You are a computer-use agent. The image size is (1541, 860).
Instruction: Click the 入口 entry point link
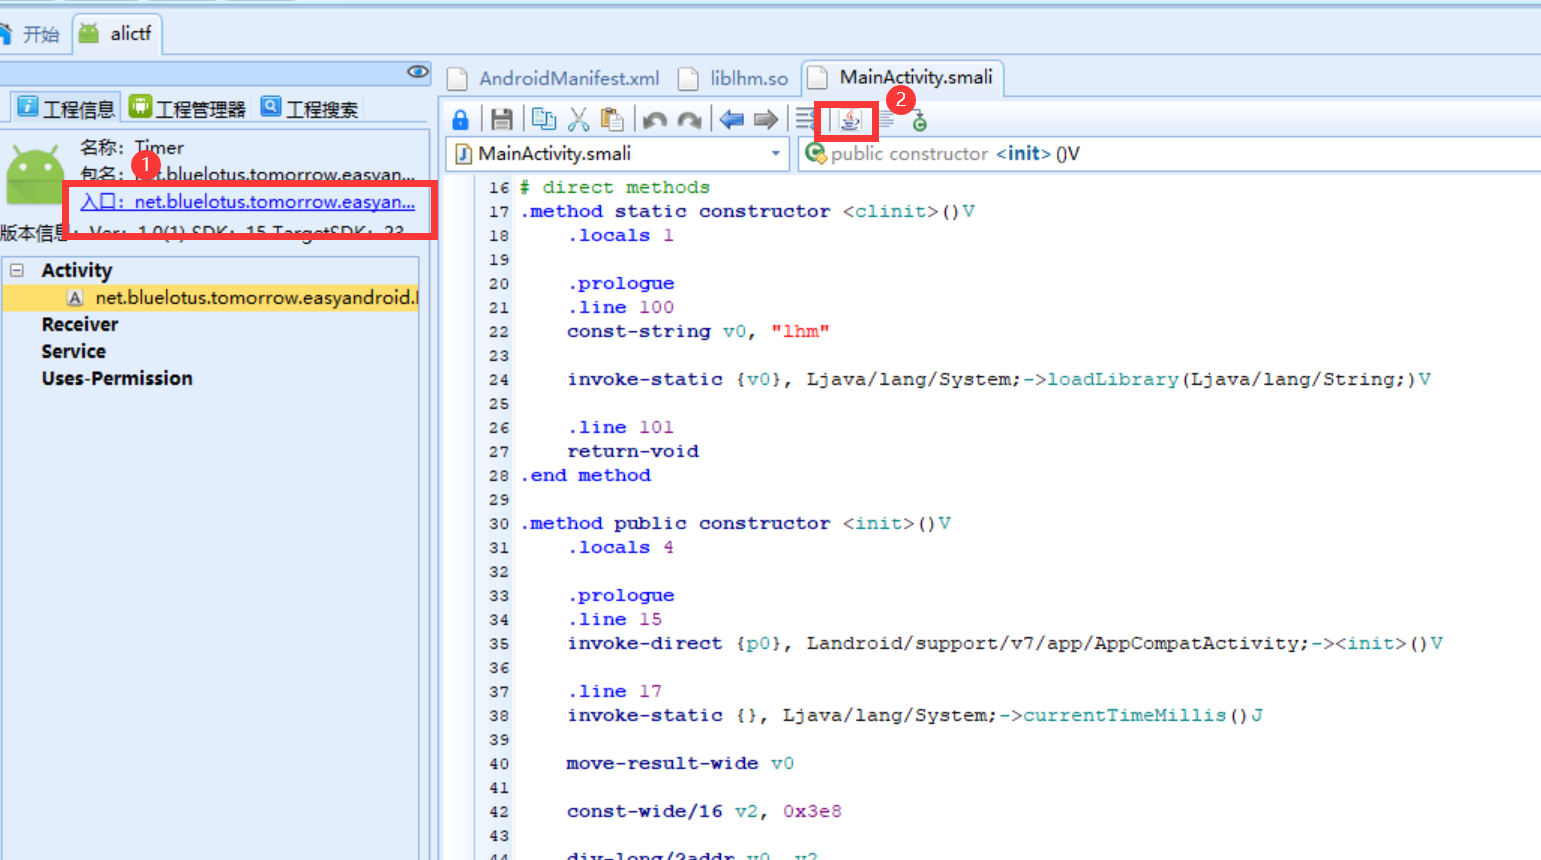coord(248,202)
